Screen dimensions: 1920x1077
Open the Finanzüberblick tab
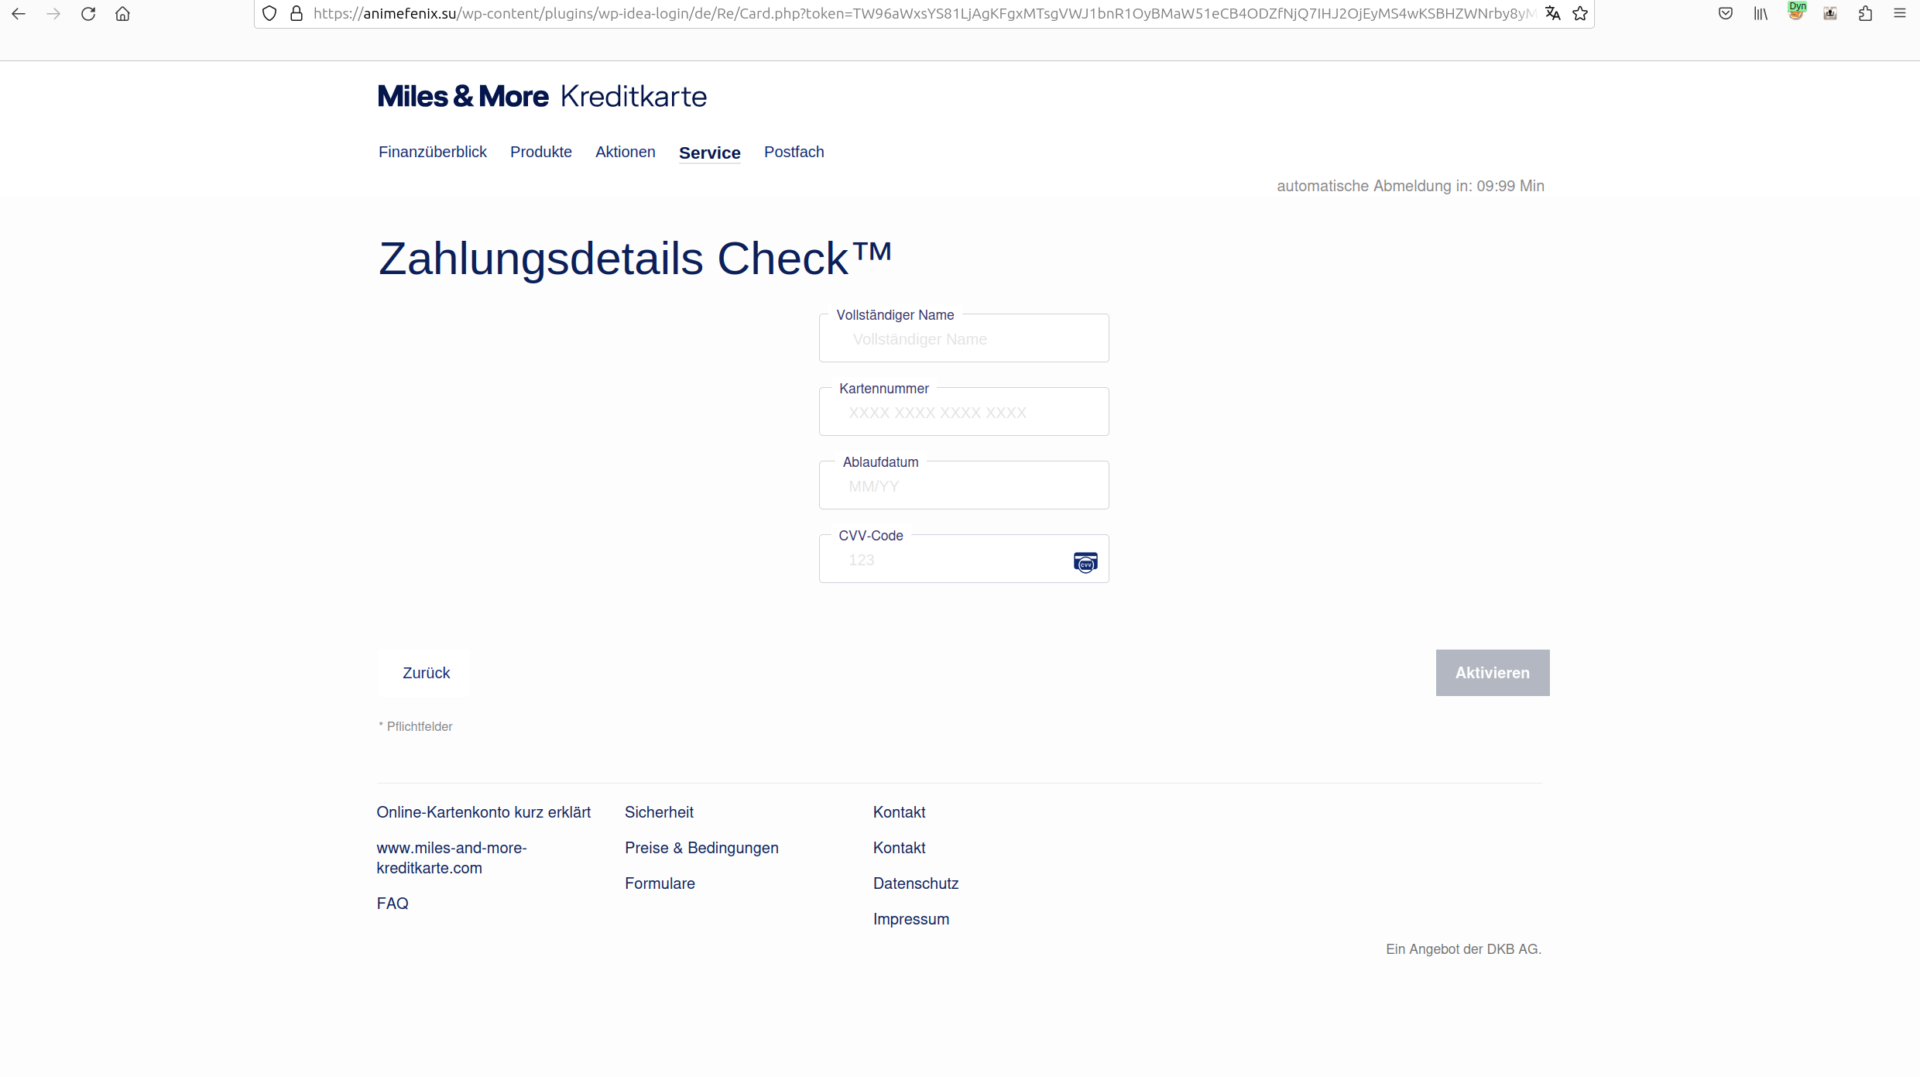(x=432, y=152)
